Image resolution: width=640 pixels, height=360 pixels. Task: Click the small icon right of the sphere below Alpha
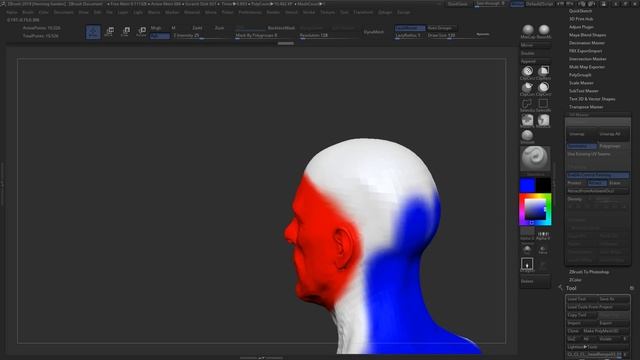click(x=543, y=249)
